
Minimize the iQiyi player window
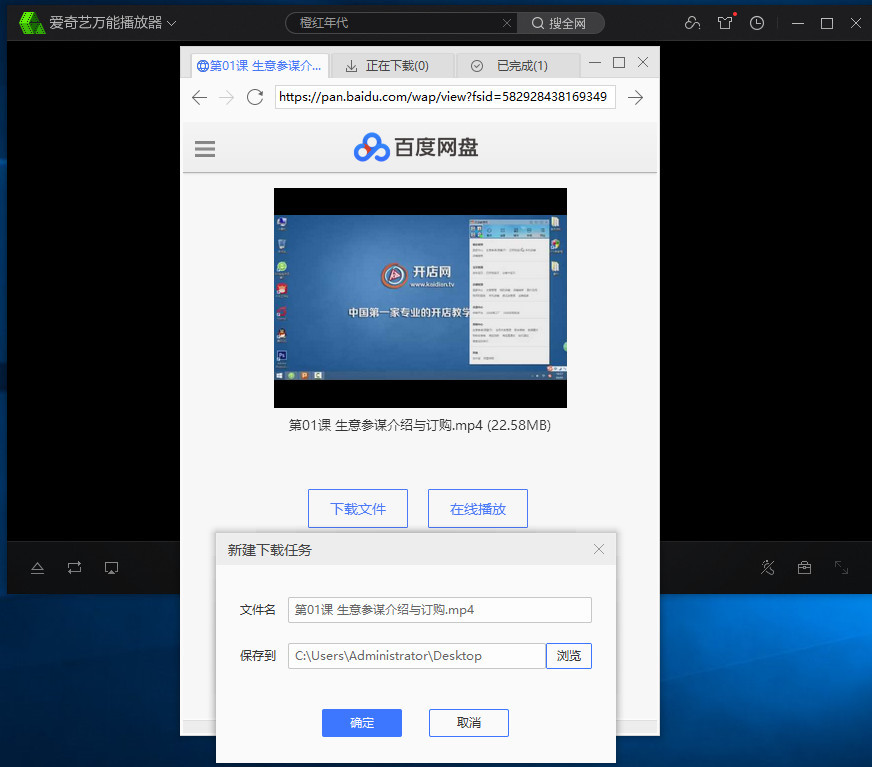tap(798, 23)
